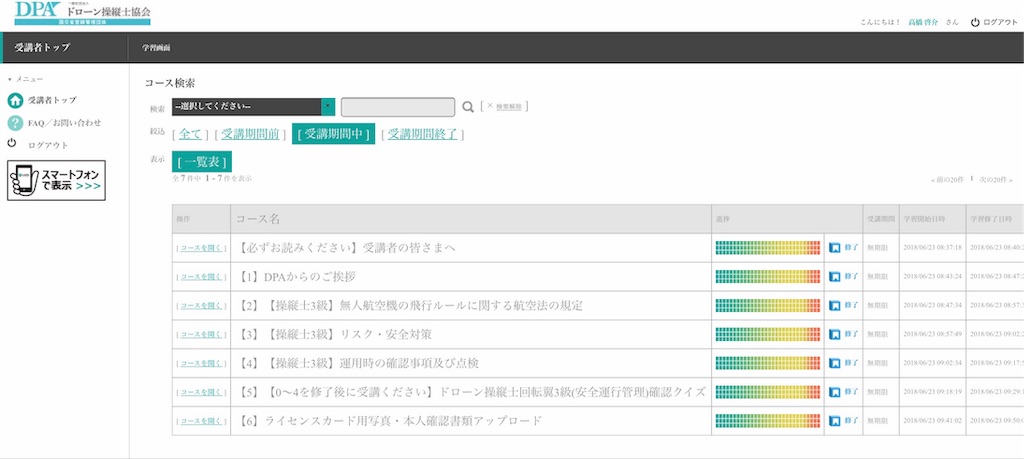
Task: Select the 受講期間中 filter
Action: tap(333, 134)
